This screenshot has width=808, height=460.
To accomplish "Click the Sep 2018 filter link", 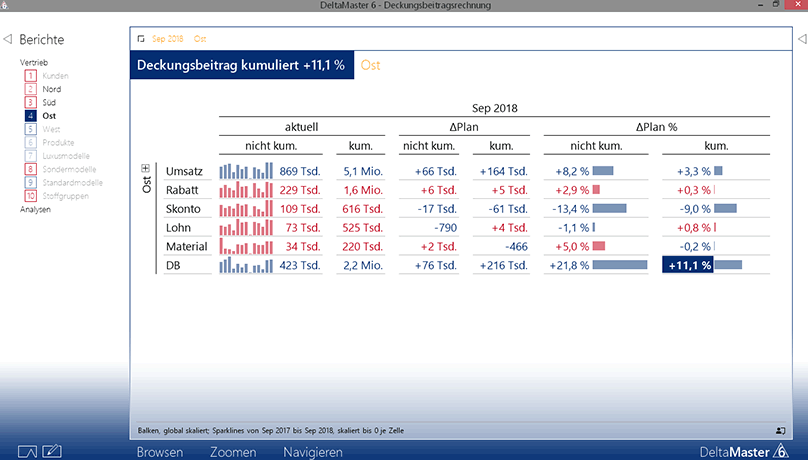I will 166,39.
